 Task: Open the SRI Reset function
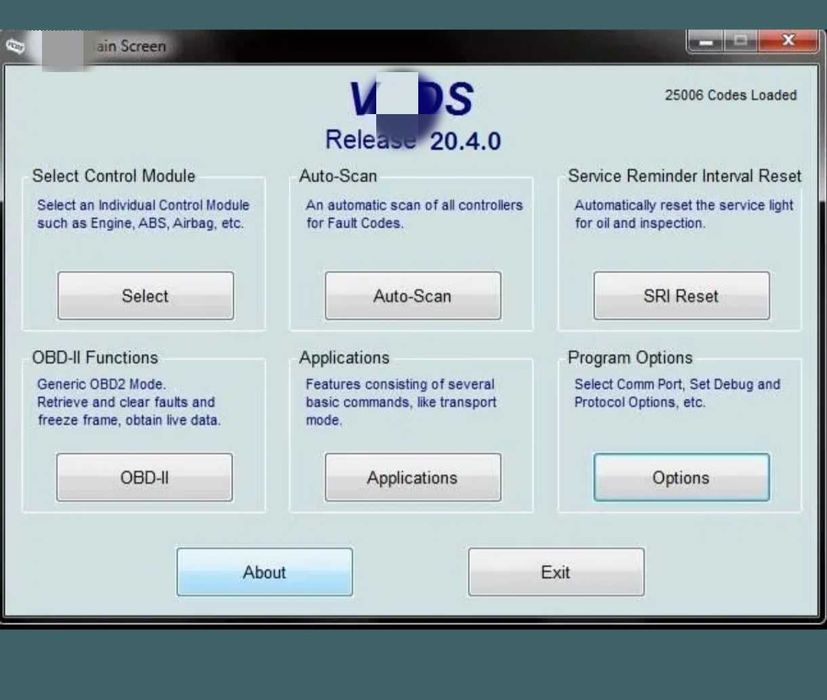(x=681, y=295)
